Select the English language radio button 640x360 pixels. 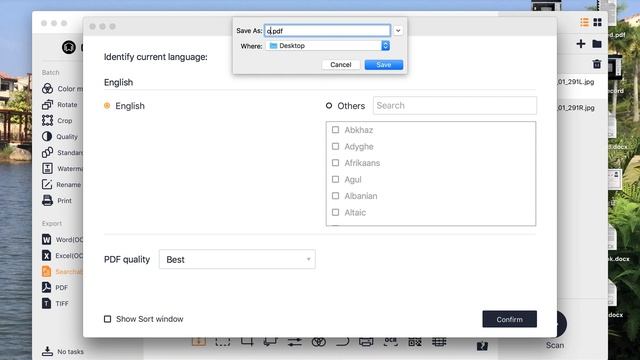(x=107, y=106)
